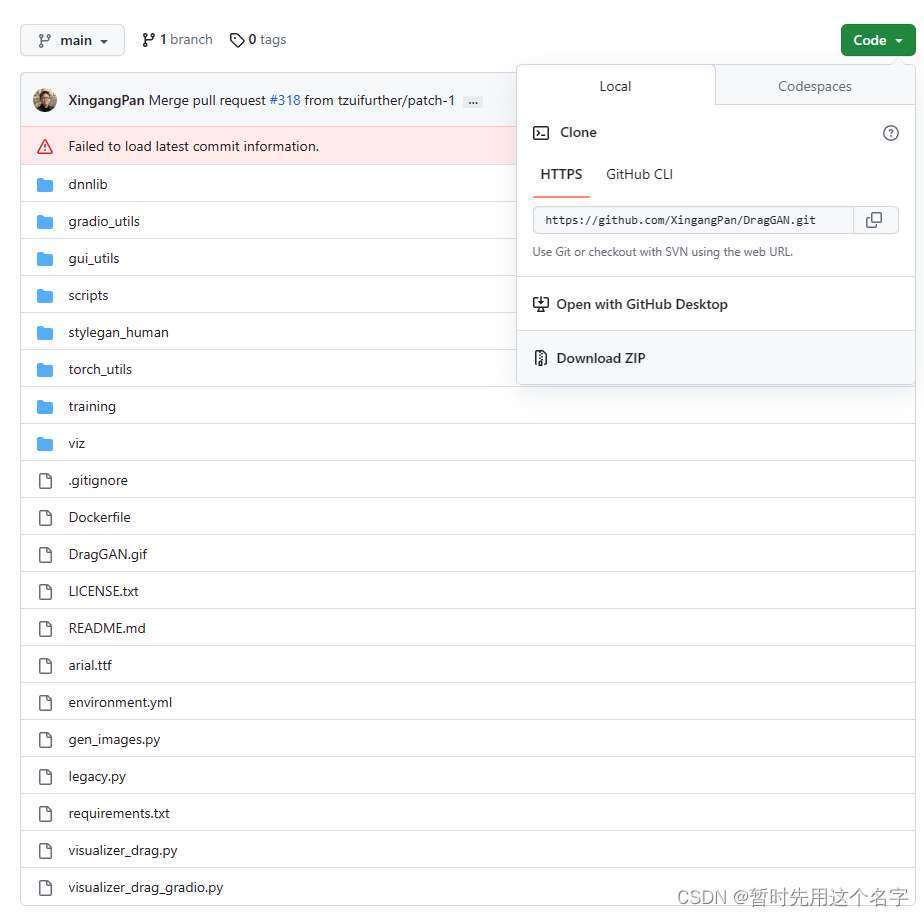The image size is (924, 916).
Task: Open the main branch selector dropdown
Action: pyautogui.click(x=72, y=40)
